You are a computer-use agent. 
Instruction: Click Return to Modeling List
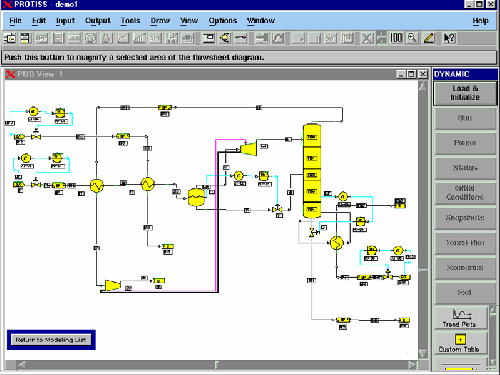pyautogui.click(x=51, y=340)
